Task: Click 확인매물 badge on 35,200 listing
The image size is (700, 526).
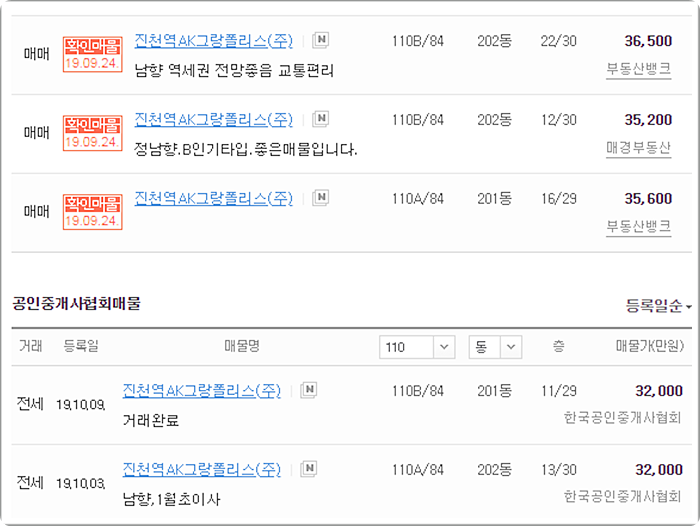Action: pyautogui.click(x=92, y=133)
